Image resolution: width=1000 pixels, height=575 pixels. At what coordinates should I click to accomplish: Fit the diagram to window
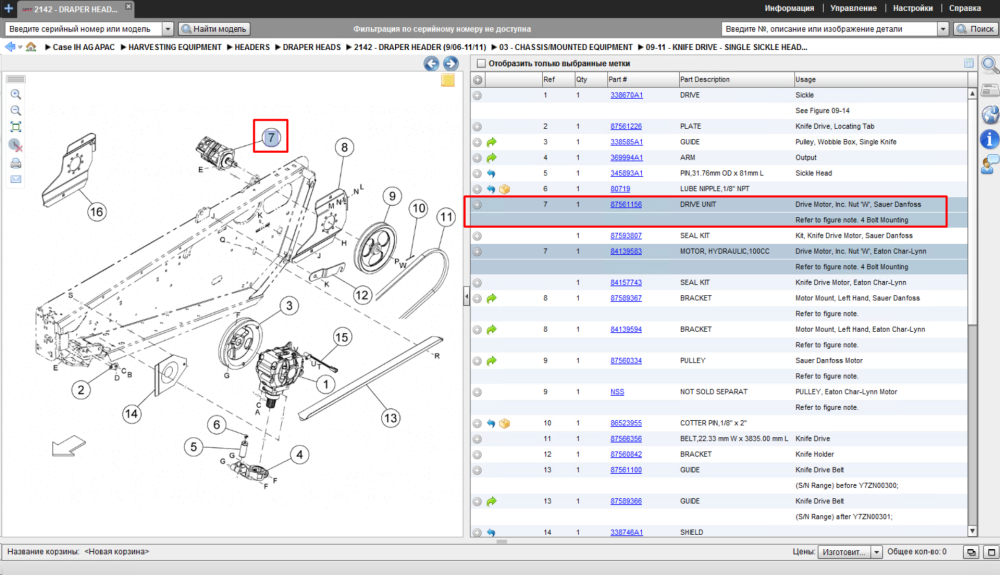[16, 127]
